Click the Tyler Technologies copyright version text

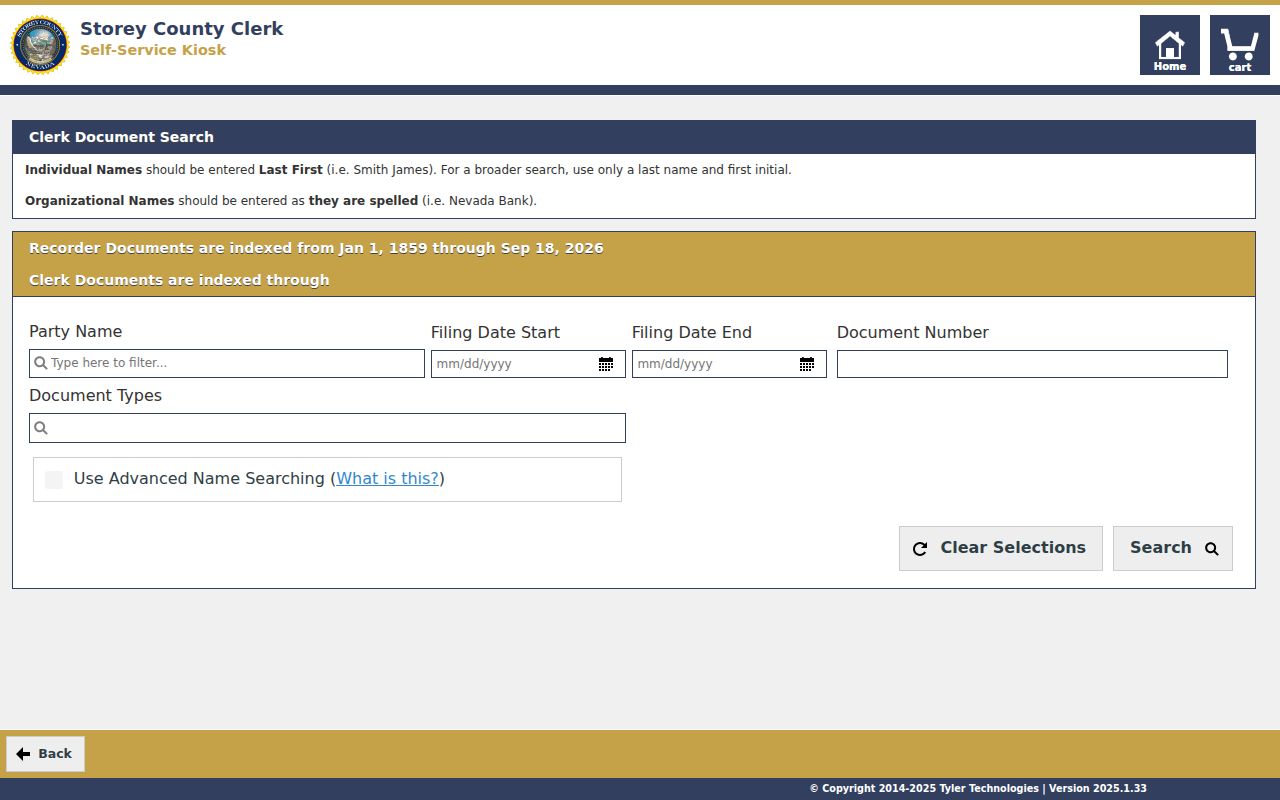point(978,789)
